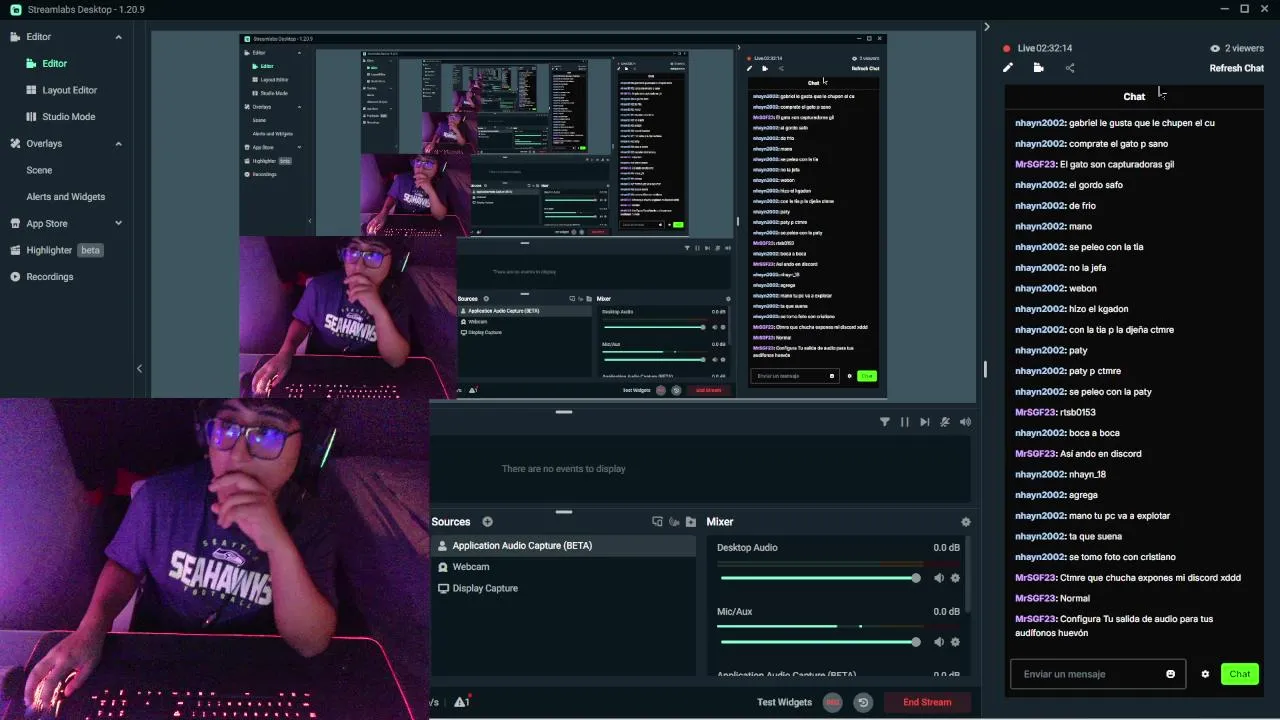Click the green Chat send button
The height and width of the screenshot is (720, 1280).
[1240, 674]
